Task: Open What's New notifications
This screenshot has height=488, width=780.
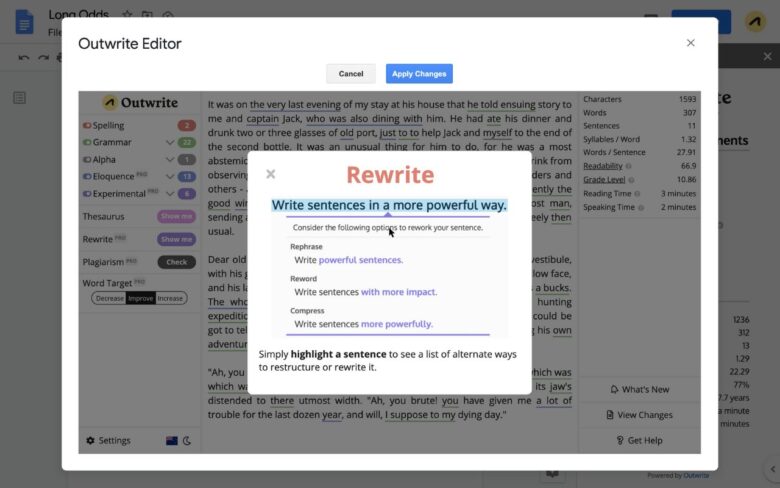Action: tap(640, 390)
